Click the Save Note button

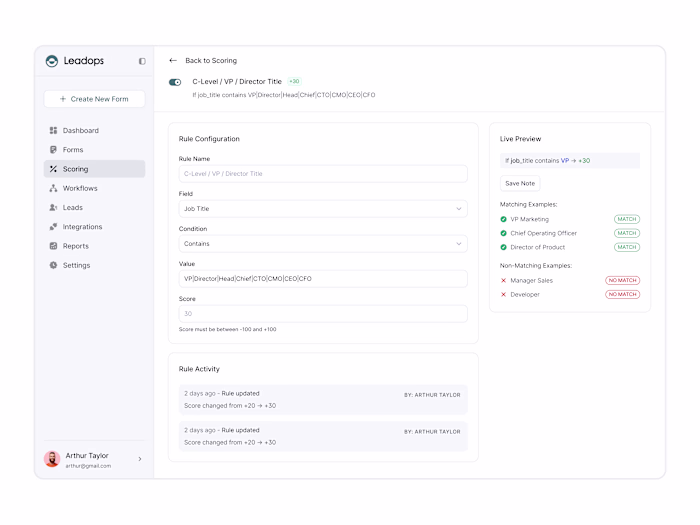click(x=520, y=183)
